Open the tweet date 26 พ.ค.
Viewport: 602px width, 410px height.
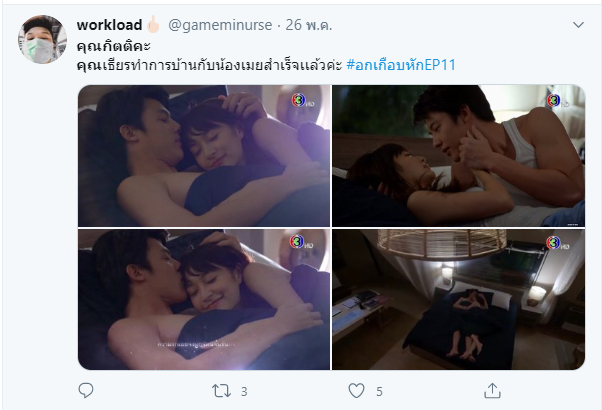pos(309,25)
